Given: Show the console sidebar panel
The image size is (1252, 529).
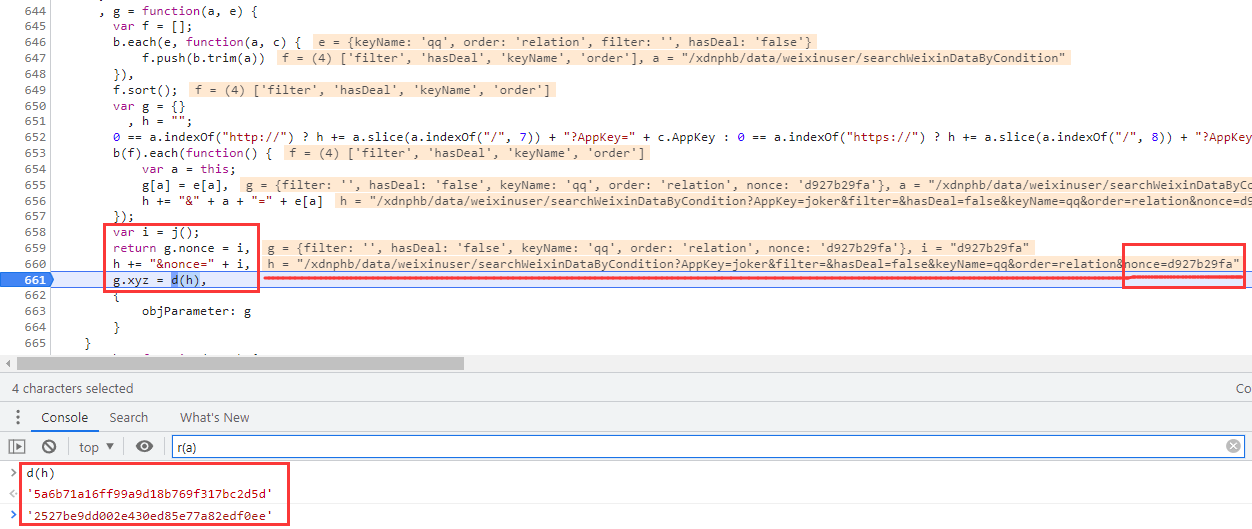Looking at the screenshot, I should 16,447.
